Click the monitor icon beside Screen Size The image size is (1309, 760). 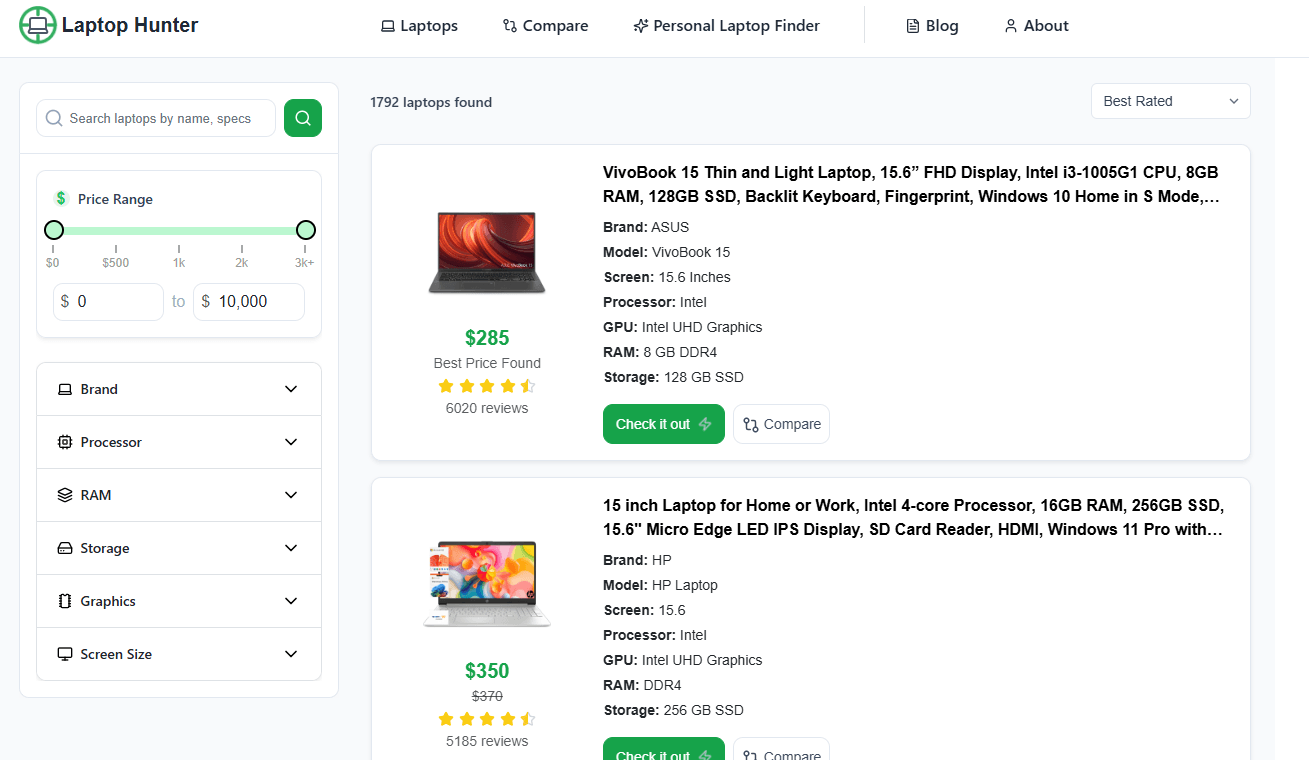pos(65,654)
